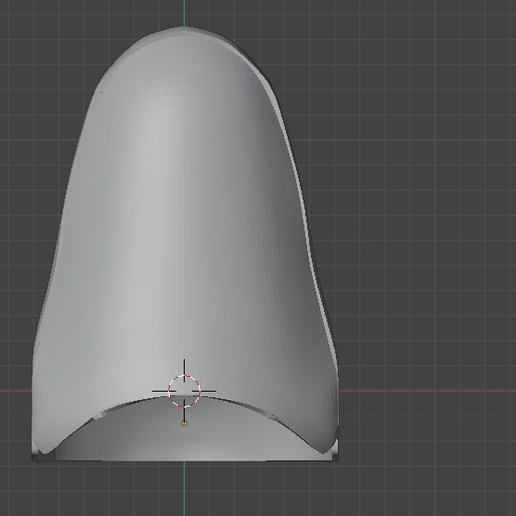
Task: Click the center of the 3D cursor
Action: point(184,391)
